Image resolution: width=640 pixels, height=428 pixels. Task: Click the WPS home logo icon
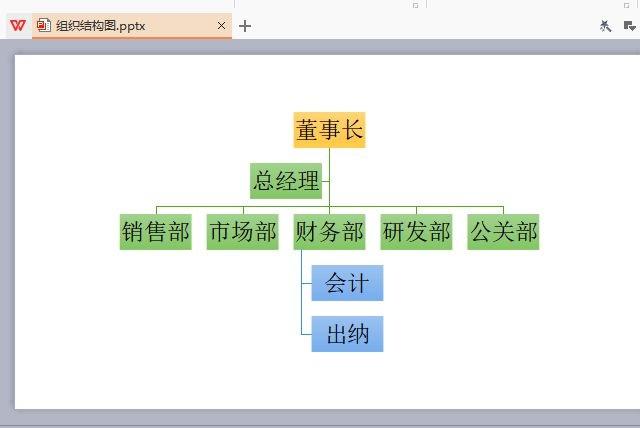tap(18, 26)
